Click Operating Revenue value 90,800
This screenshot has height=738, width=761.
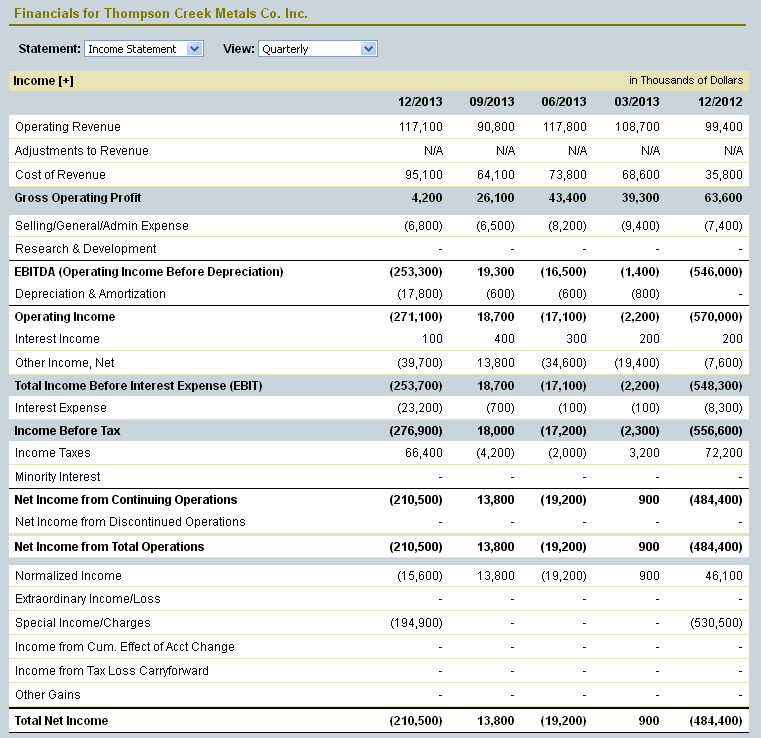coord(496,127)
